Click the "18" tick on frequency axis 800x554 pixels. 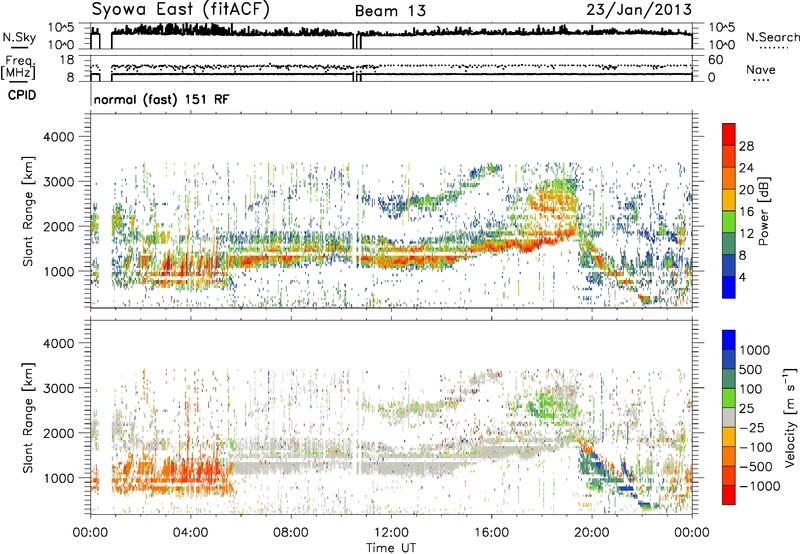pyautogui.click(x=67, y=60)
